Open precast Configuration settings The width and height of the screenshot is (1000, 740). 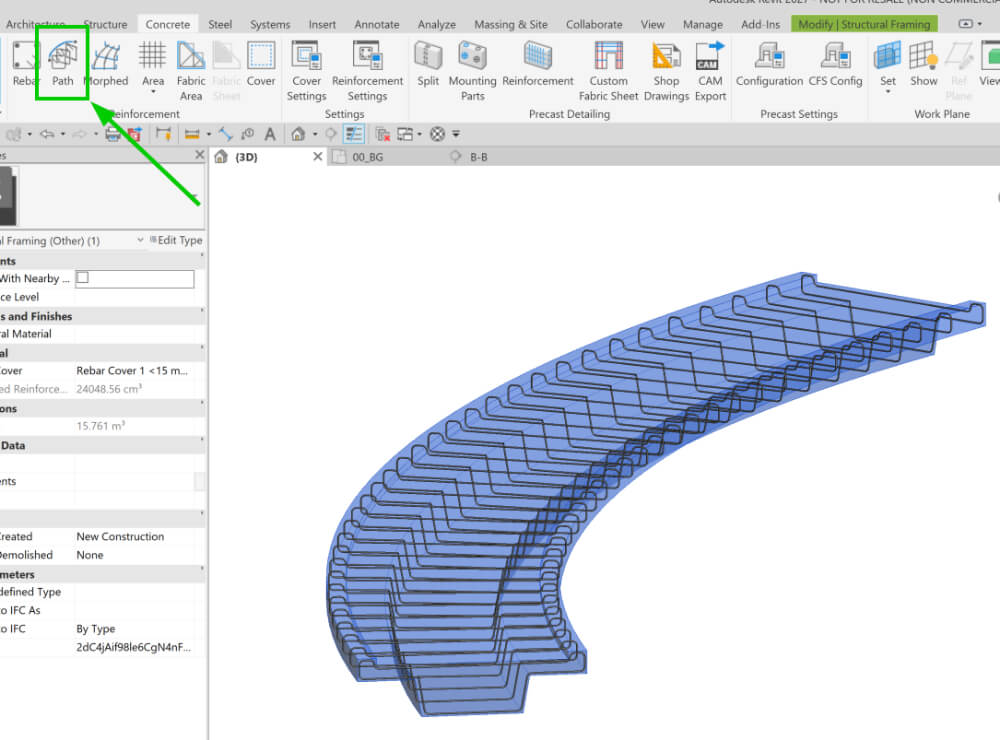coord(769,63)
